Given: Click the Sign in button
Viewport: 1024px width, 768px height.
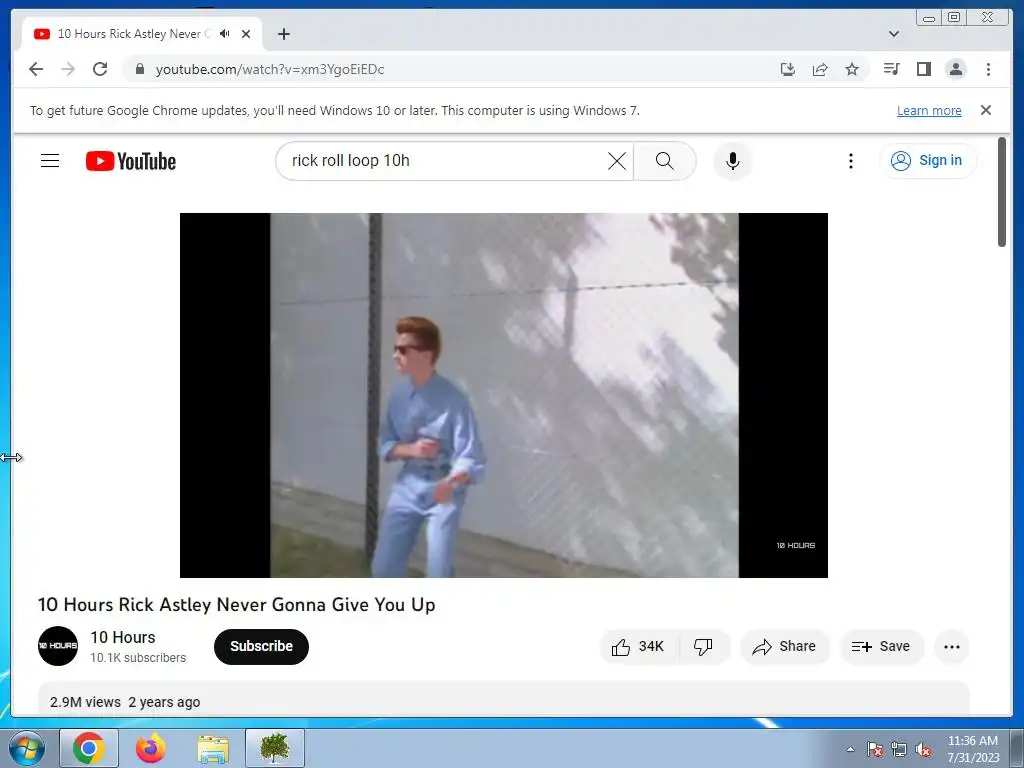Looking at the screenshot, I should 927,161.
